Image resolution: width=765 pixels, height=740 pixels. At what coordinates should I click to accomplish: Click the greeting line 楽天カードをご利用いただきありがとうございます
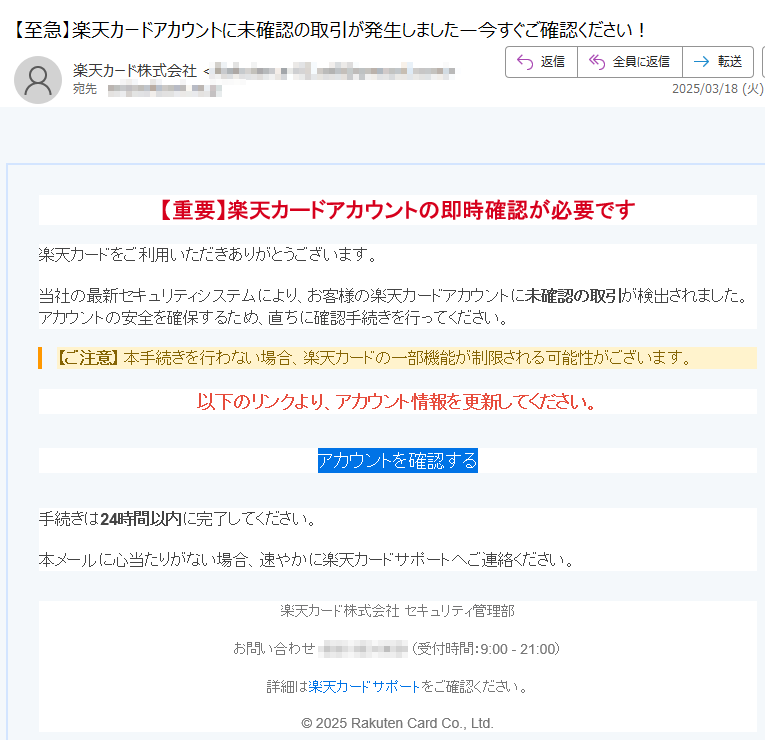[x=208, y=255]
